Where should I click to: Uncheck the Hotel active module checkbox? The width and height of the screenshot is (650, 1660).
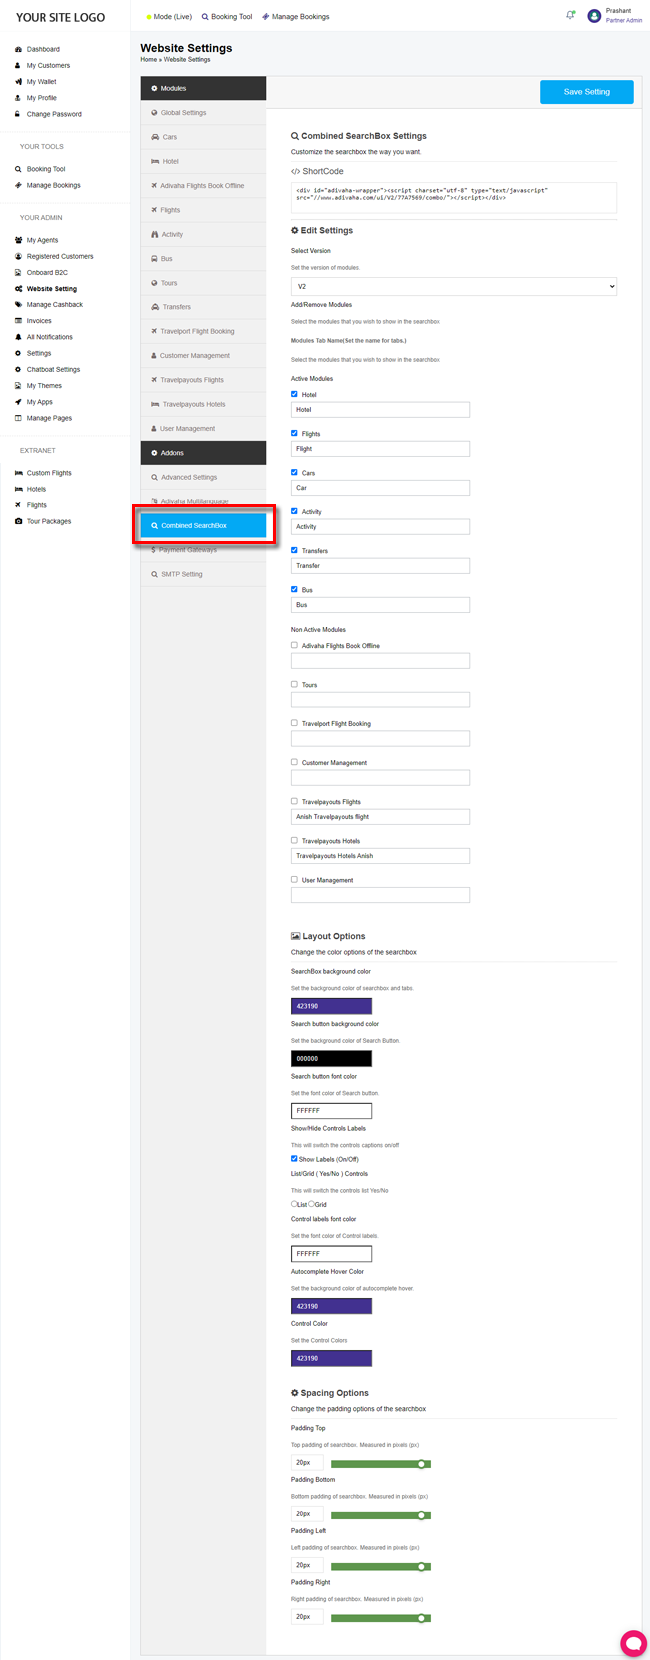(294, 394)
